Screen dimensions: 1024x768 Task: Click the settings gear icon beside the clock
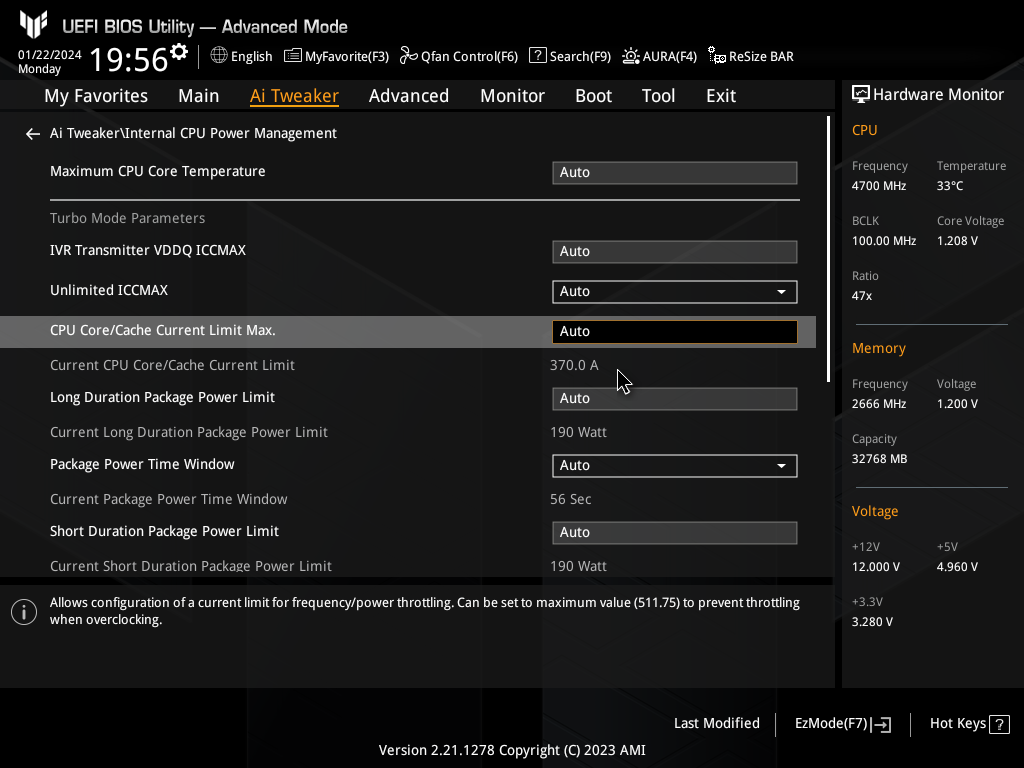179,52
